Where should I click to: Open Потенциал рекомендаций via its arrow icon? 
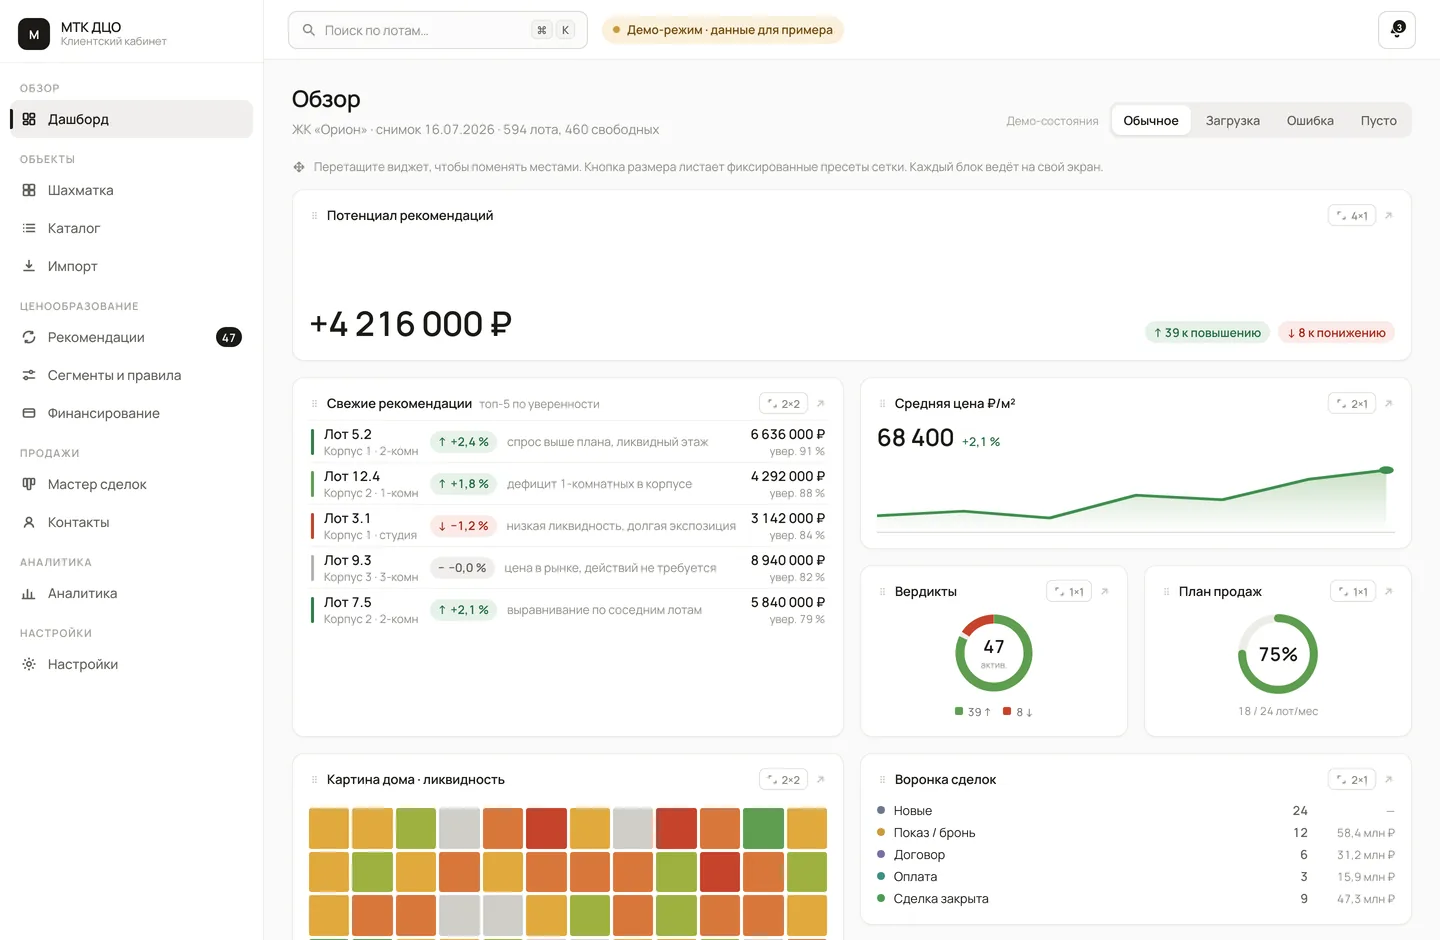point(1388,216)
